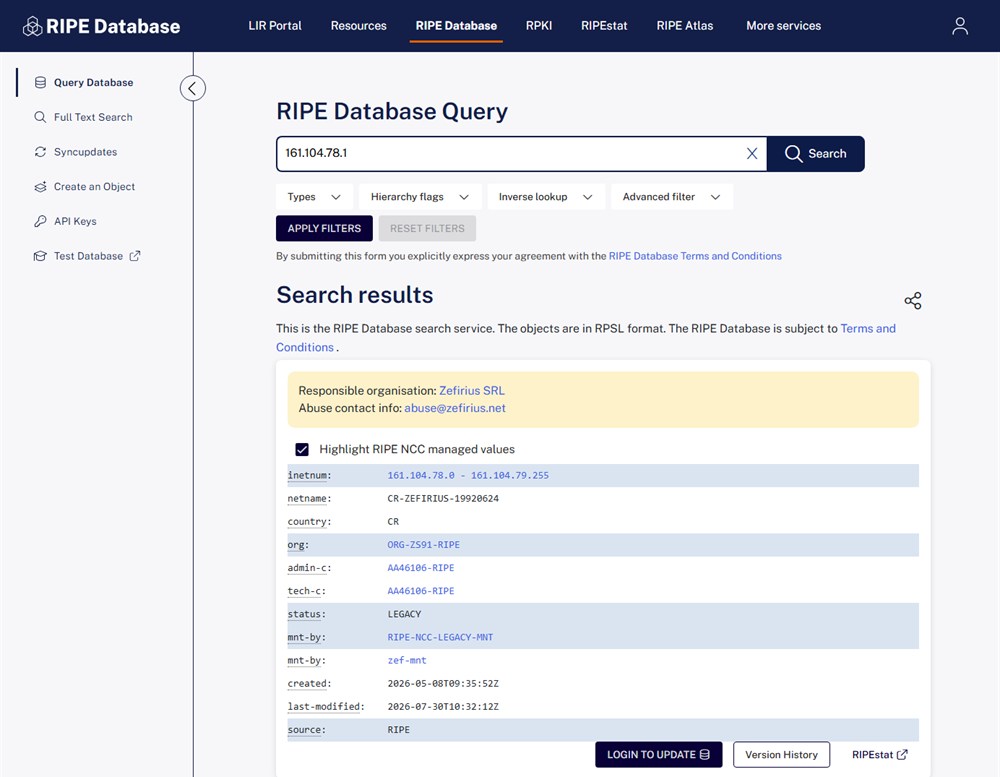
Task: Select RIPE Database top navigation tab
Action: pos(456,26)
